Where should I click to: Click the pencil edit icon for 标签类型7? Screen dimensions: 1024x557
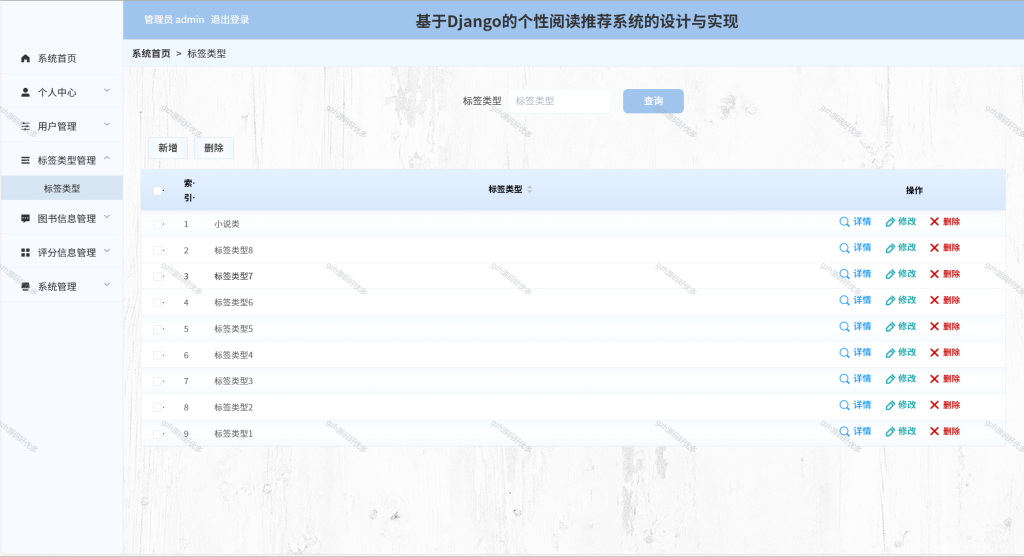coord(890,274)
